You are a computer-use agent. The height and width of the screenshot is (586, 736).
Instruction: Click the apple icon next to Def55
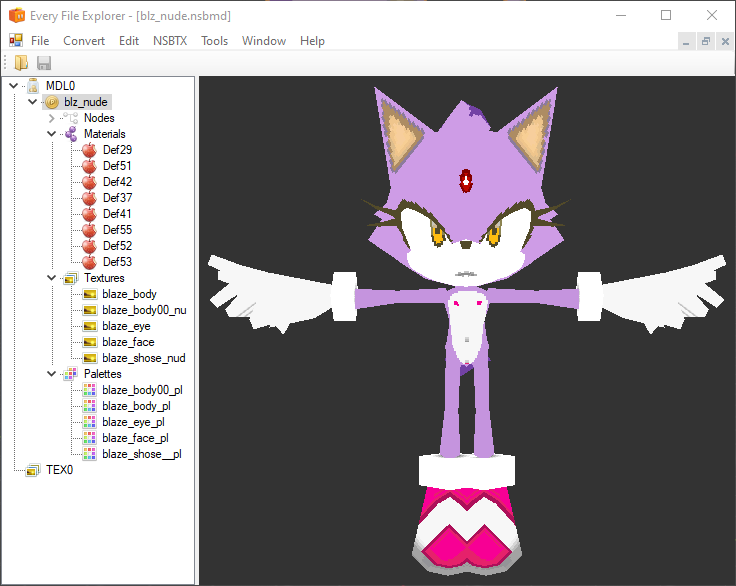pos(89,230)
